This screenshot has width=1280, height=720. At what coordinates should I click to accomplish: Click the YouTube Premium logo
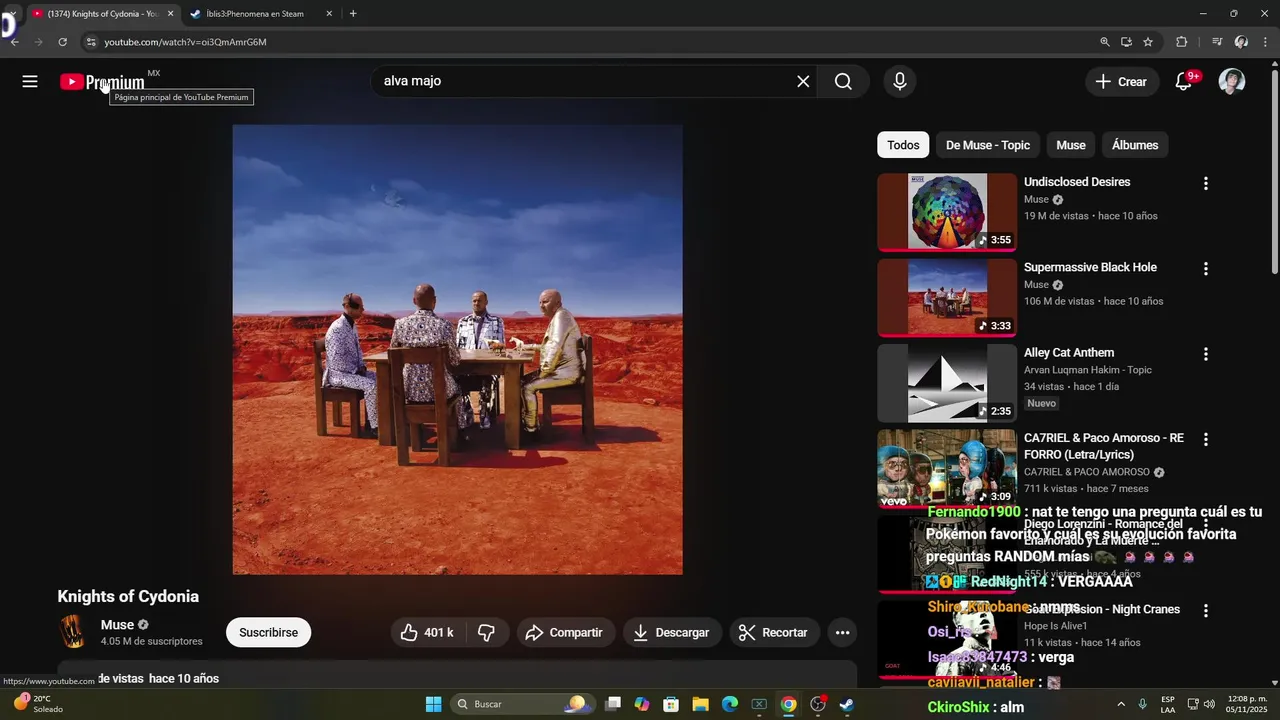(x=102, y=82)
